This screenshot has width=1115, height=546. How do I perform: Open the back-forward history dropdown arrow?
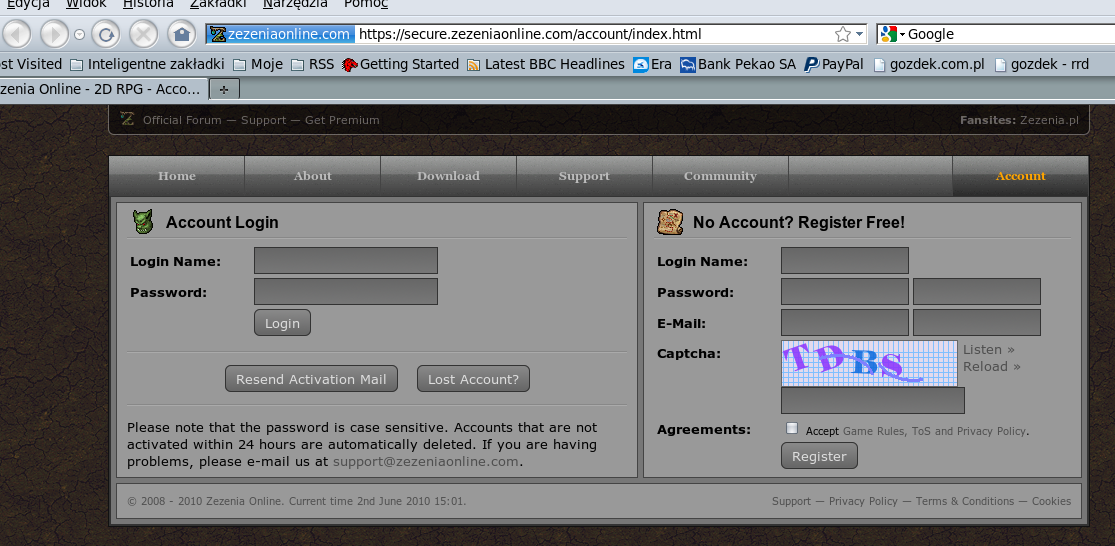click(79, 34)
